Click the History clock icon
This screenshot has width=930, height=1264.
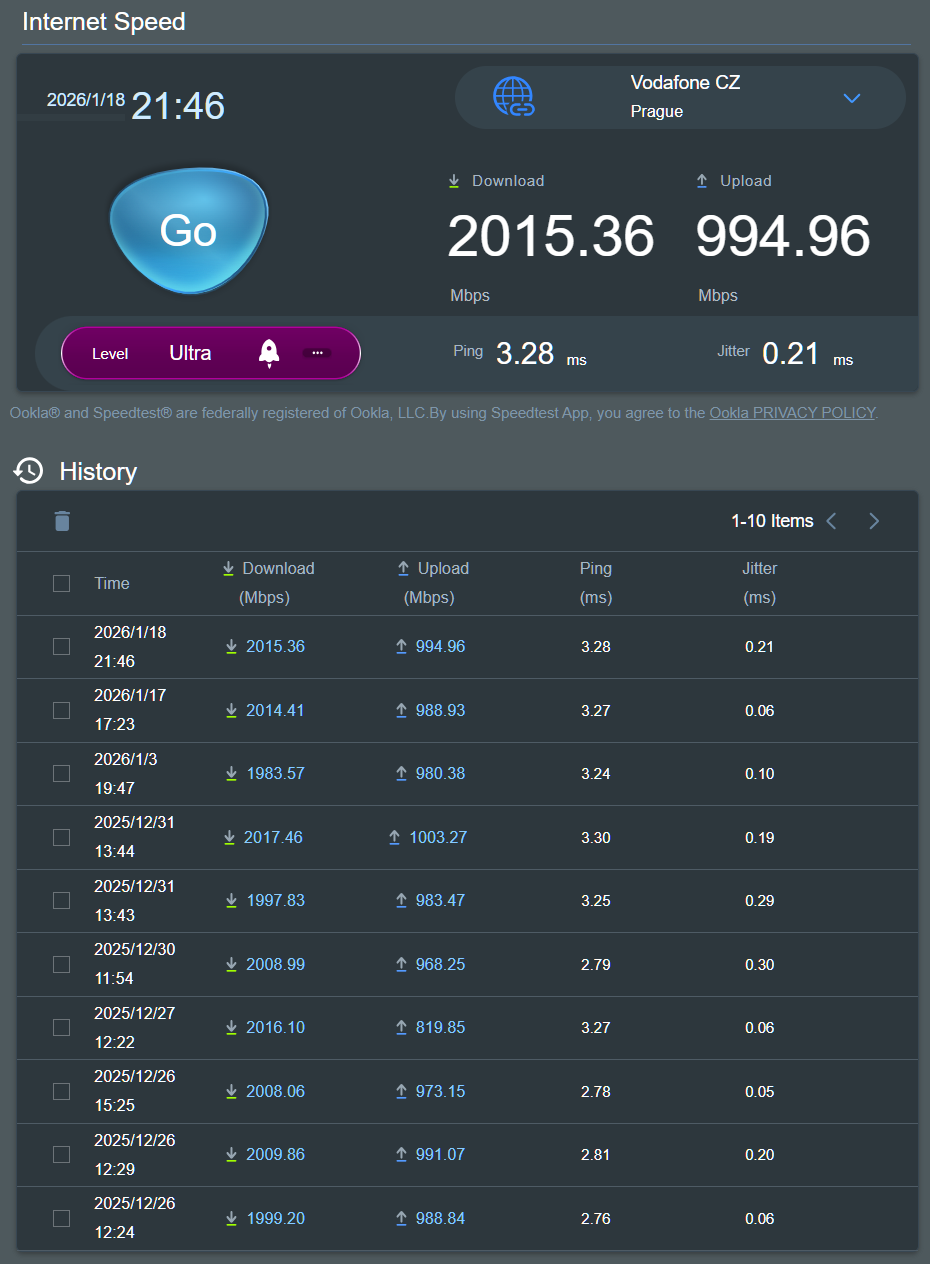click(29, 471)
